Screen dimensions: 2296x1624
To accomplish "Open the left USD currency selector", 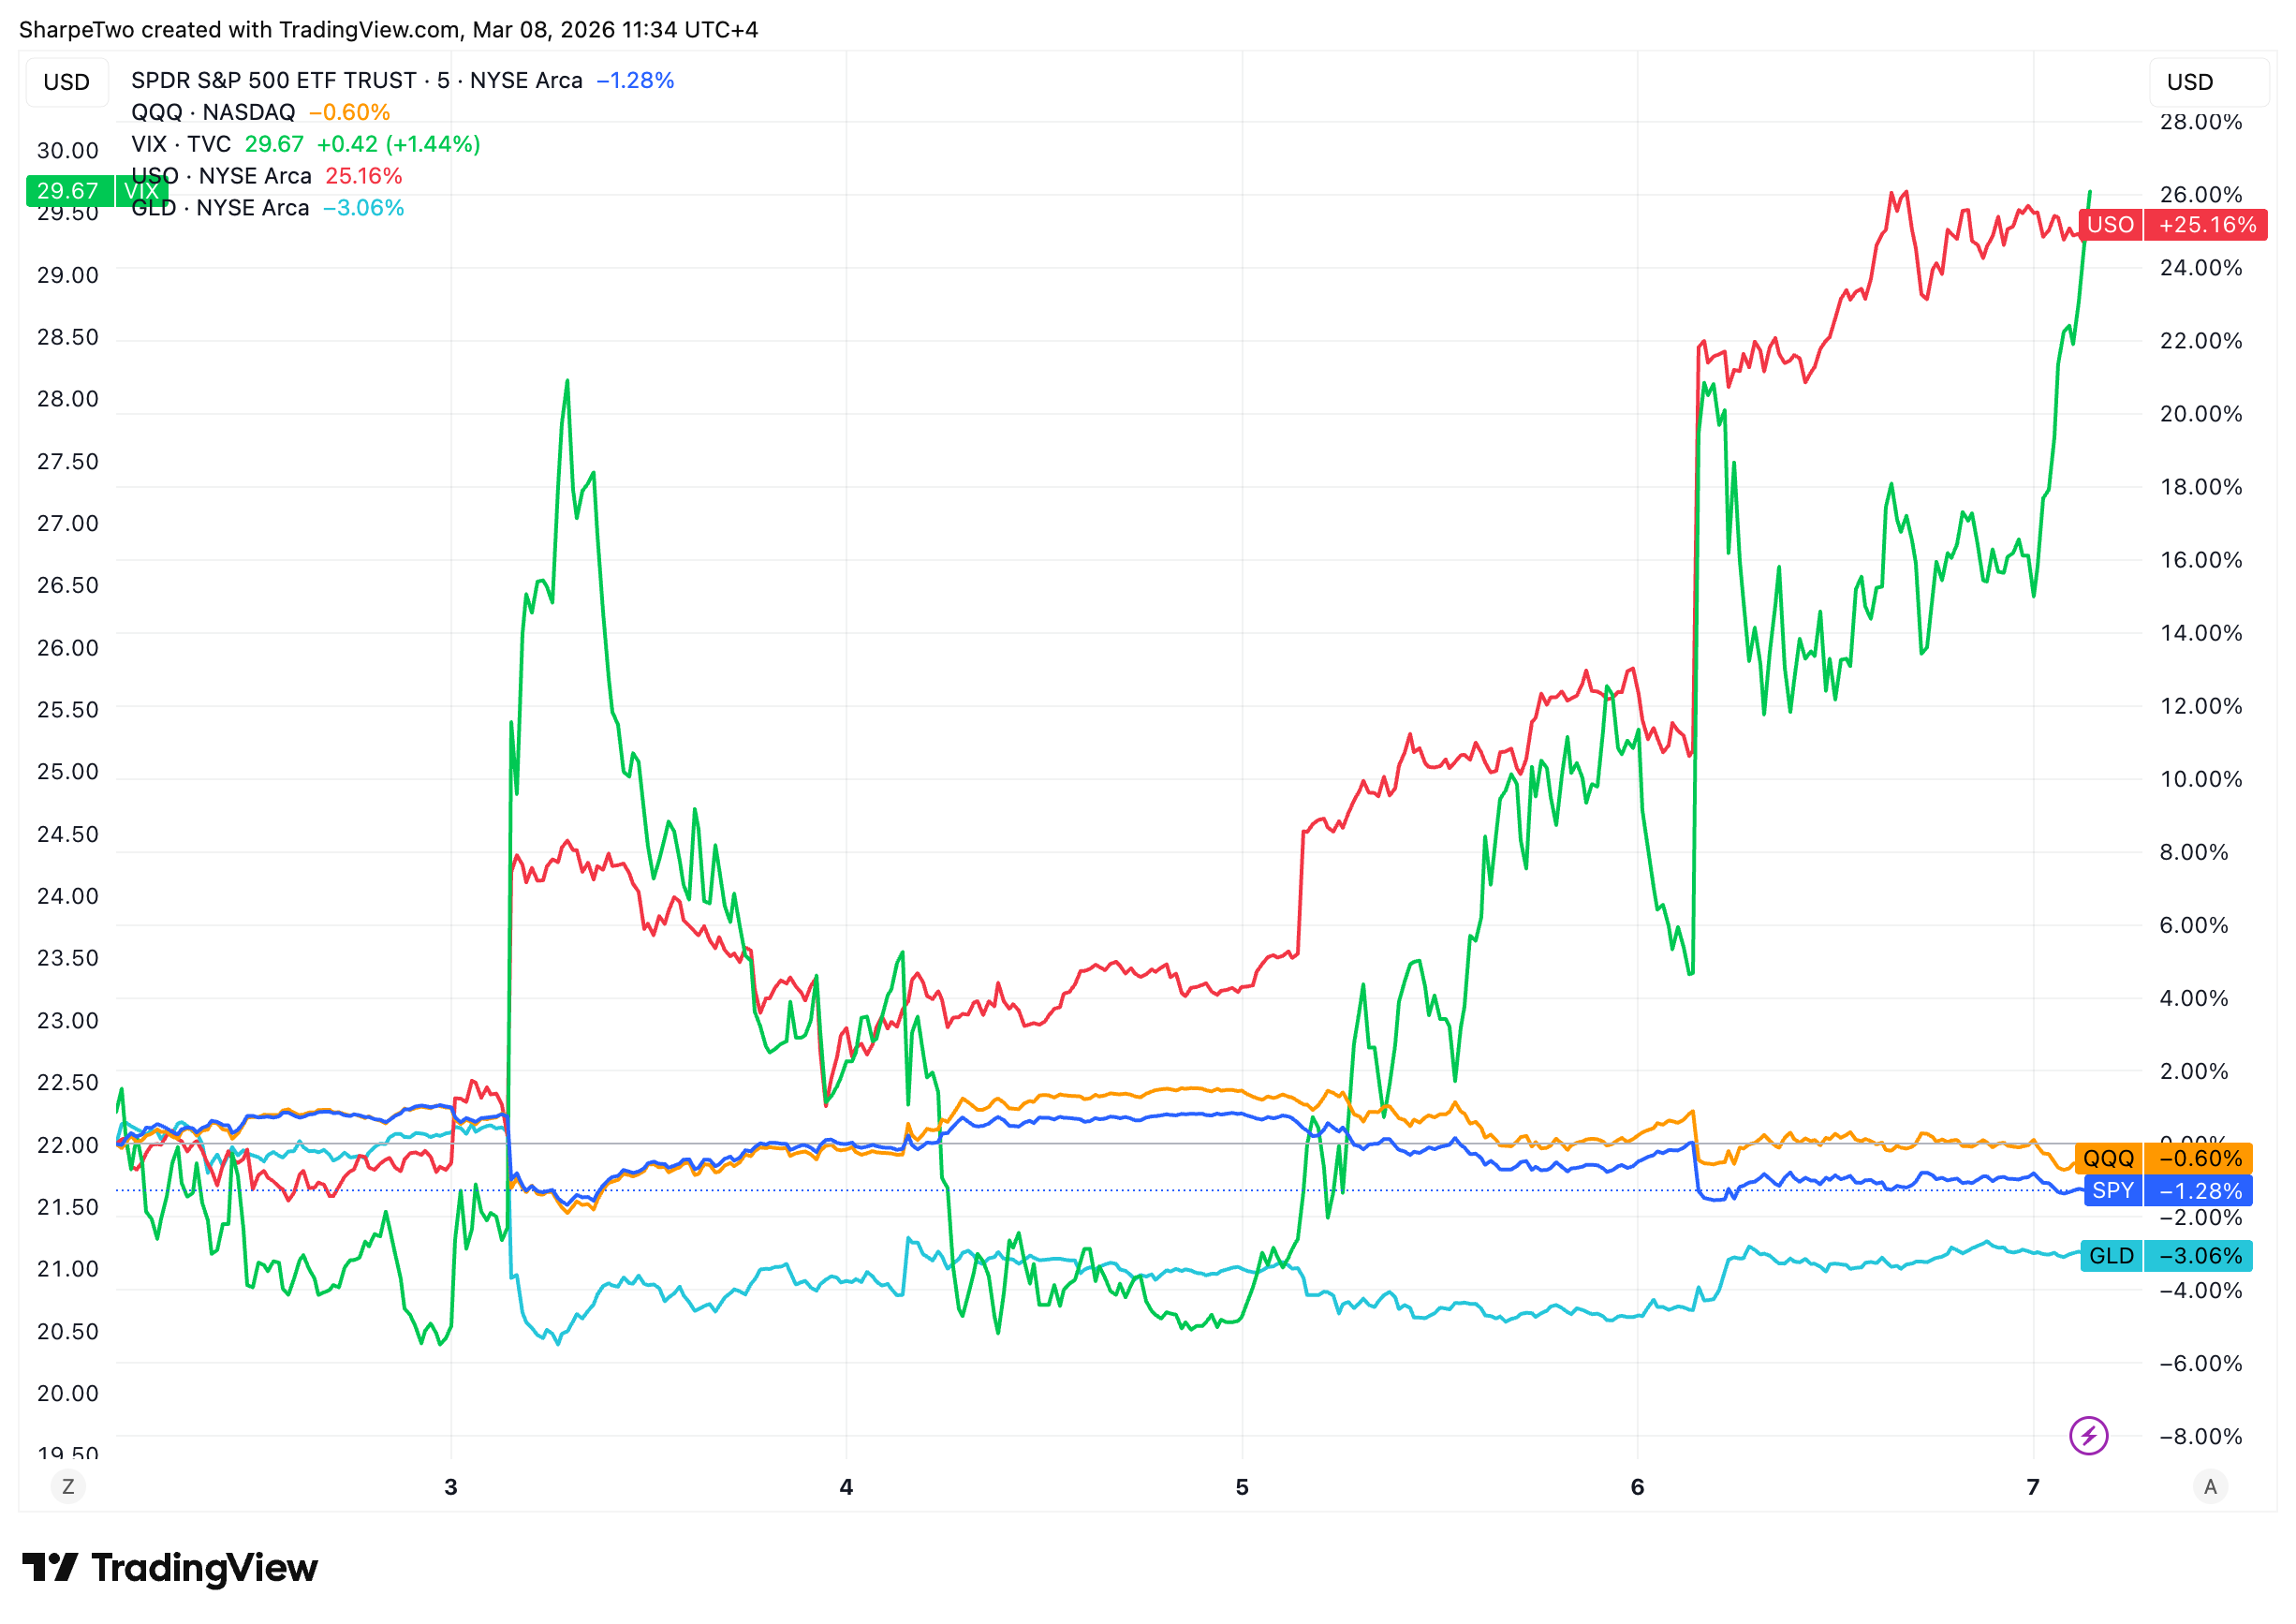I will click(x=67, y=82).
